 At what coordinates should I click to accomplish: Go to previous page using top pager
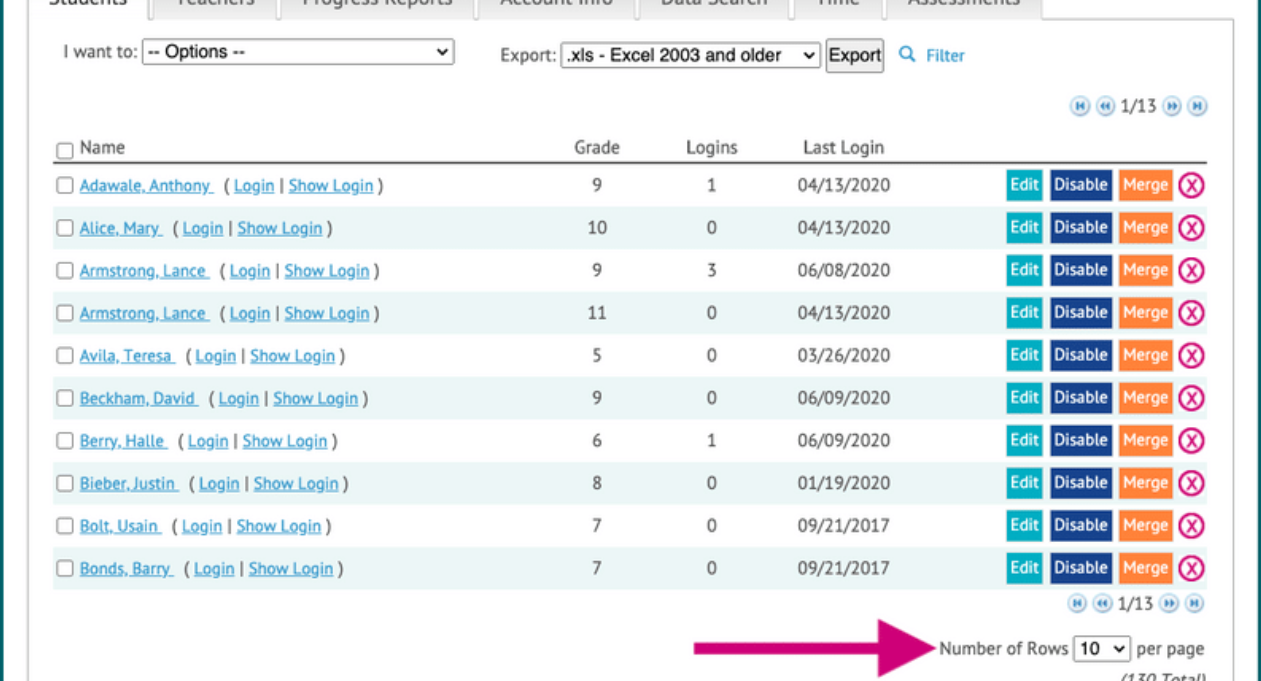1105,106
